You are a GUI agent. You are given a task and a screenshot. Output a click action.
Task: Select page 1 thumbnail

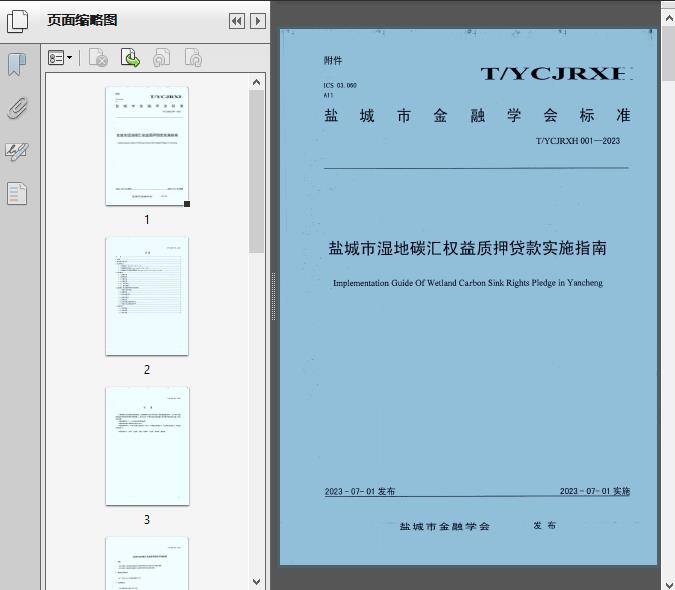coord(147,146)
